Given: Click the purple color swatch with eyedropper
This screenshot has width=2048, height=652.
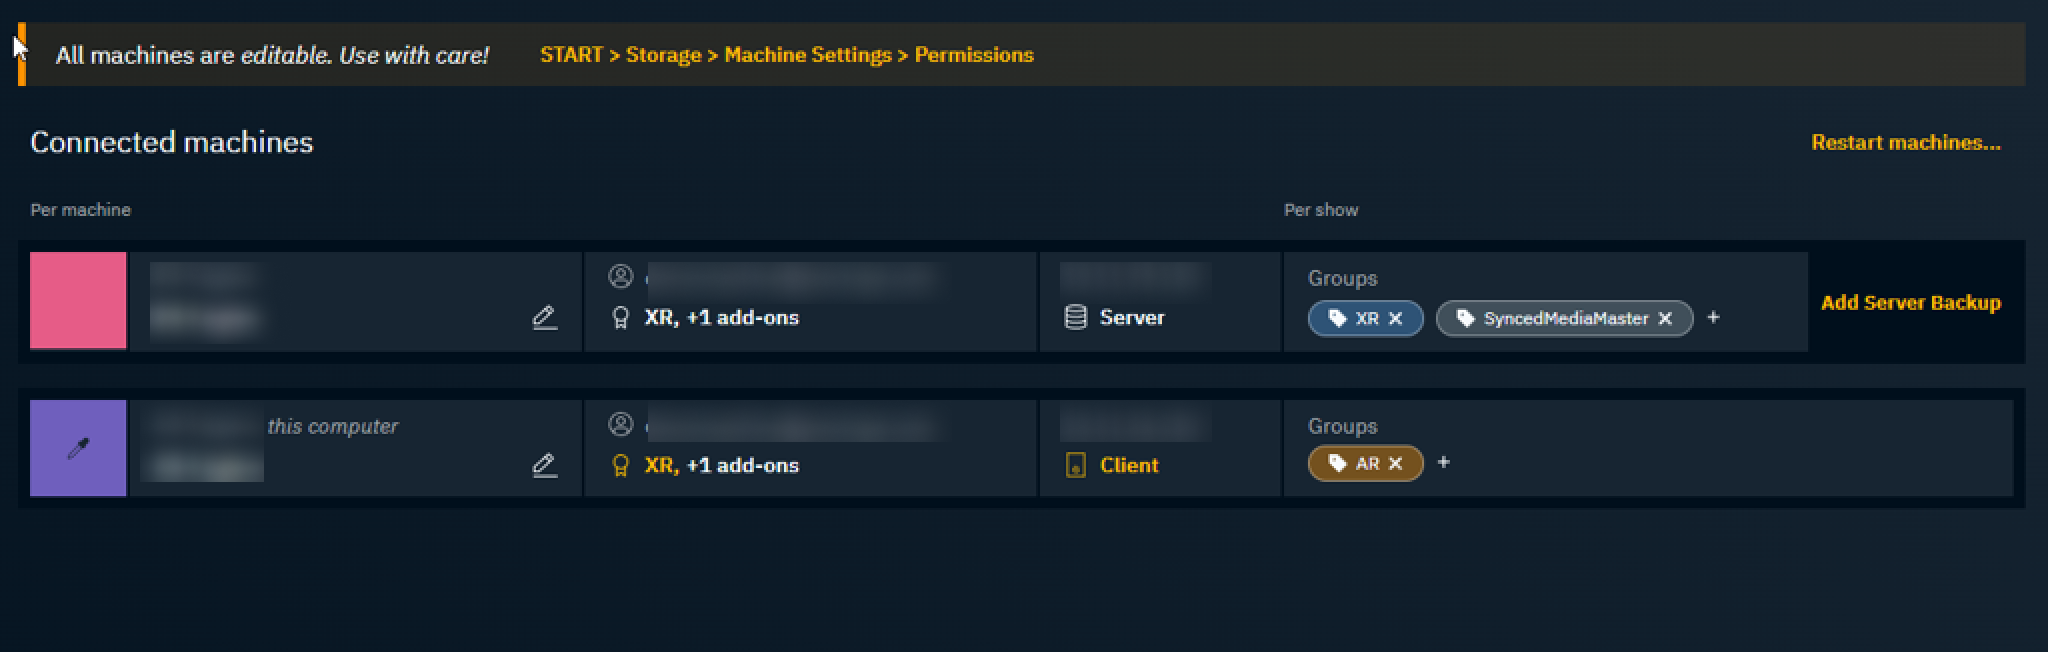Looking at the screenshot, I should point(78,448).
